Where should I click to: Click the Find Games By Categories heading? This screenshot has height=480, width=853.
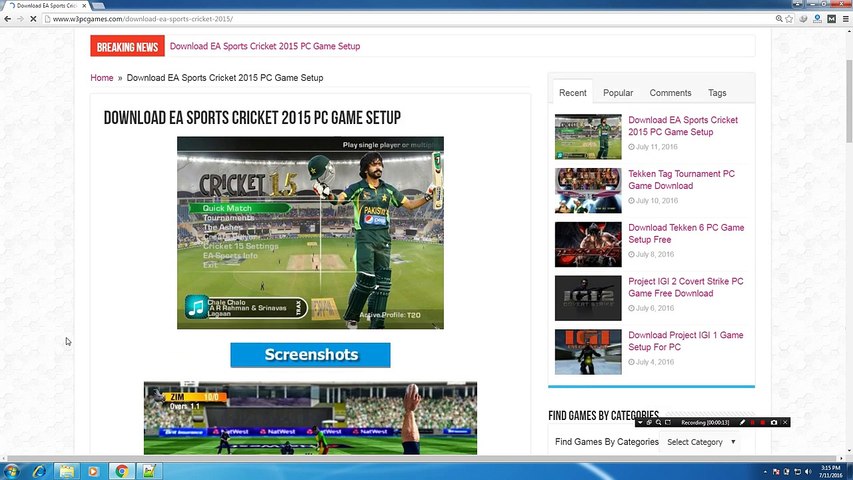603,416
